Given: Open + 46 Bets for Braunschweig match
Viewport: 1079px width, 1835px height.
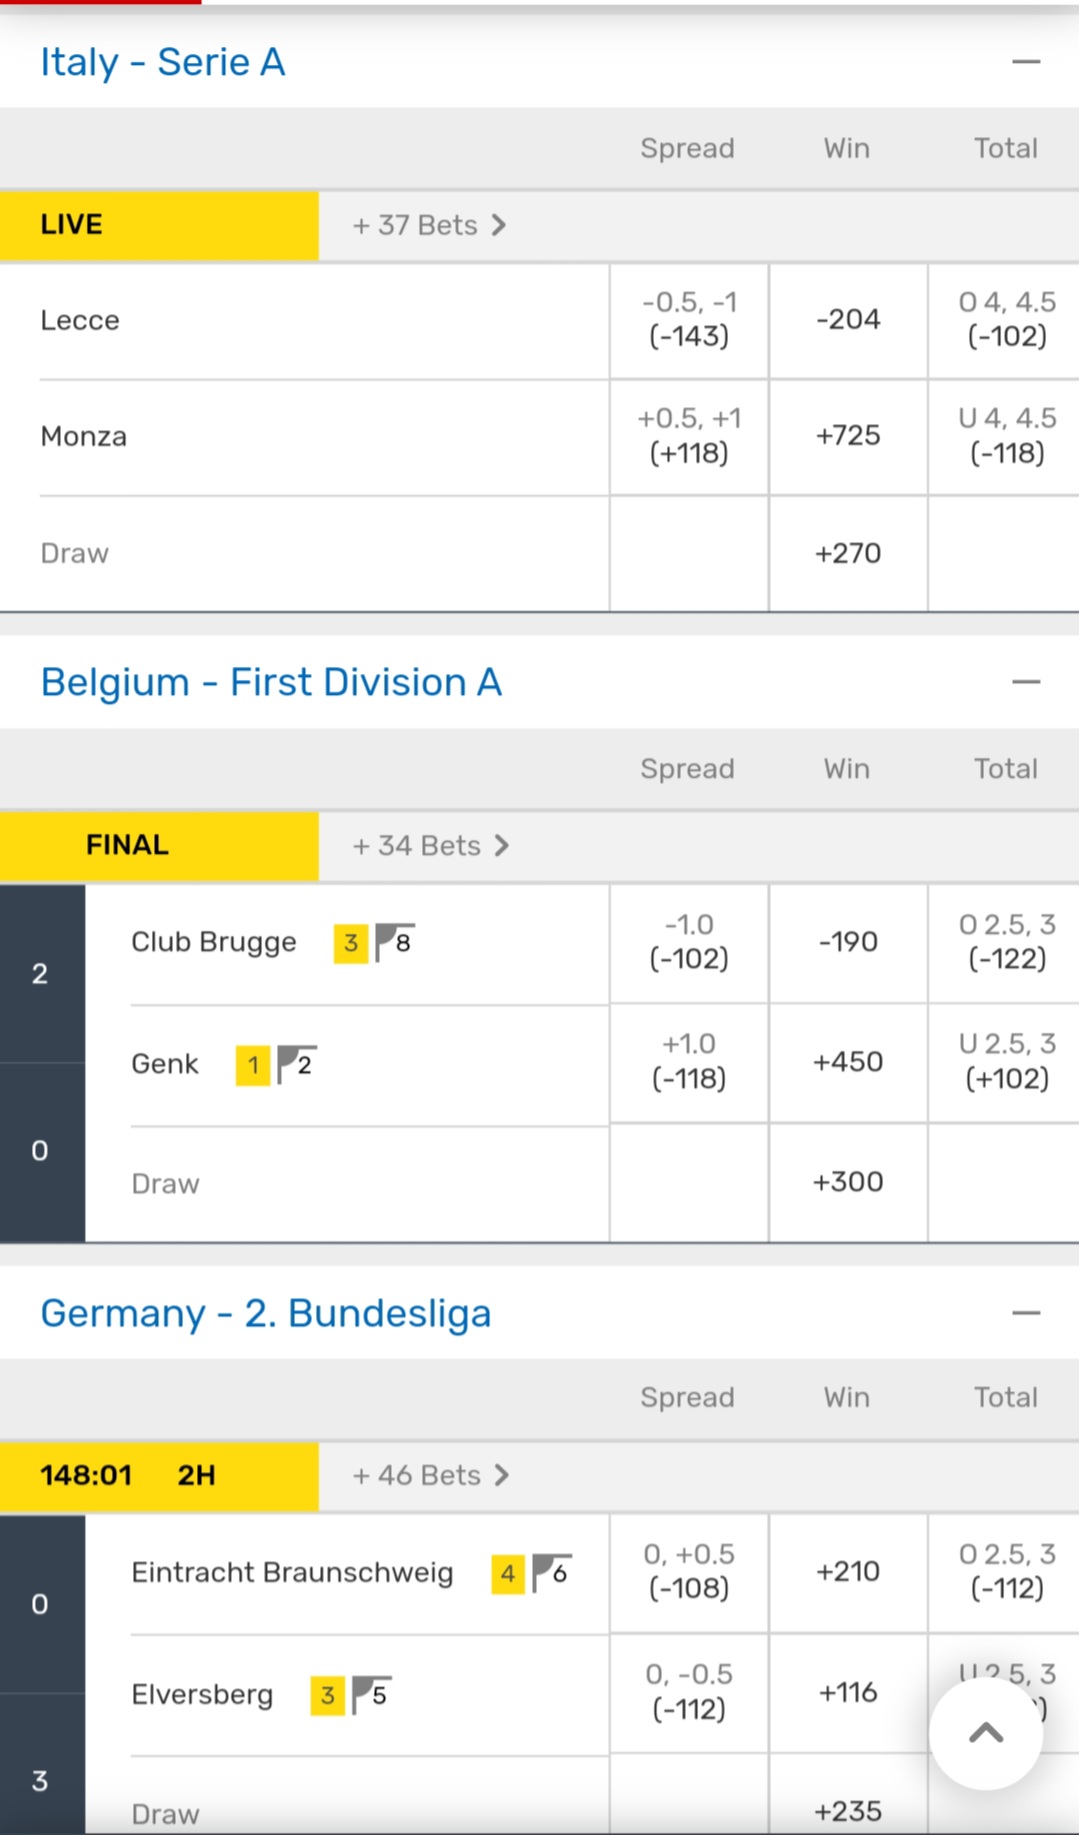Looking at the screenshot, I should pos(431,1476).
